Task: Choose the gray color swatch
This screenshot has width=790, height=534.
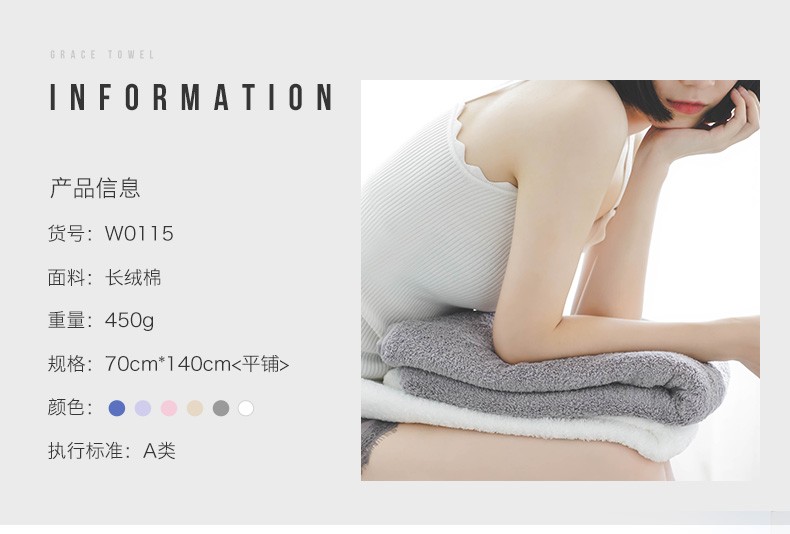Action: pos(221,408)
